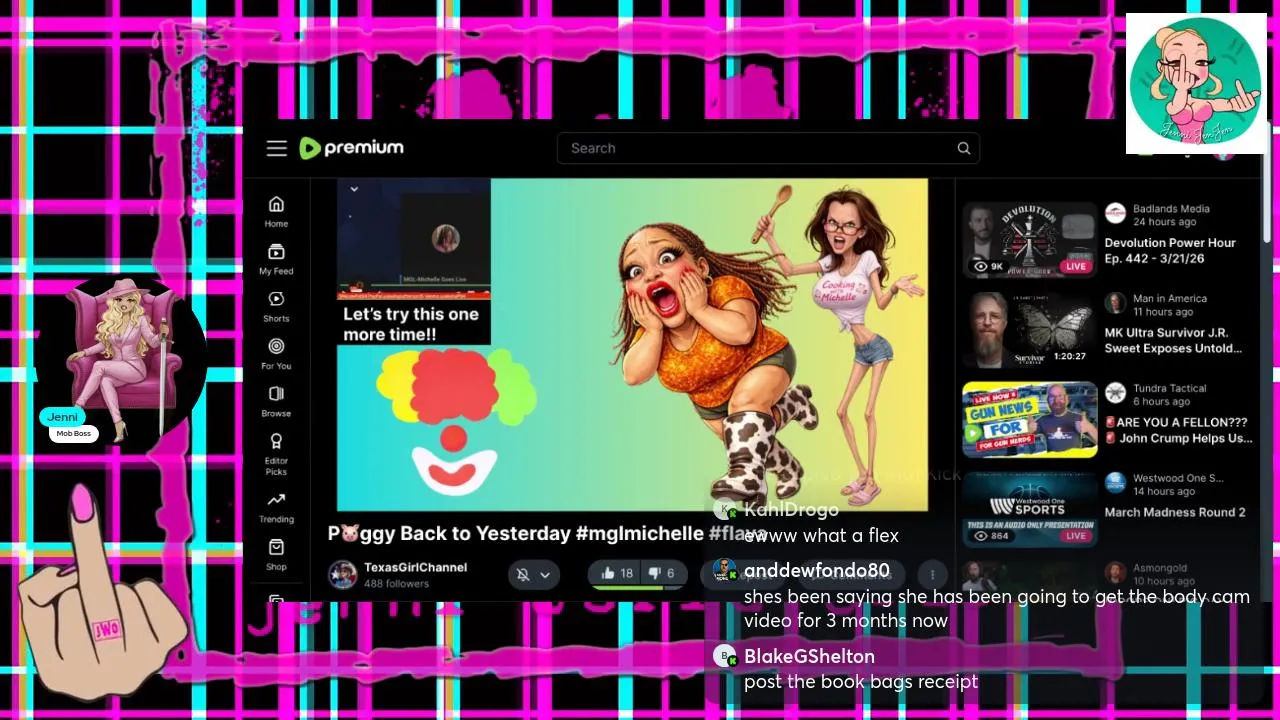The image size is (1280, 720).
Task: Open Westwood One channel avatar
Action: 1115,483
